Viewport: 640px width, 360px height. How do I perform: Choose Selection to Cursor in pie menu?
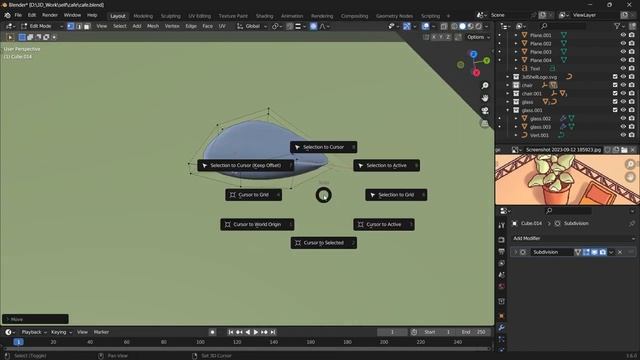(x=323, y=147)
